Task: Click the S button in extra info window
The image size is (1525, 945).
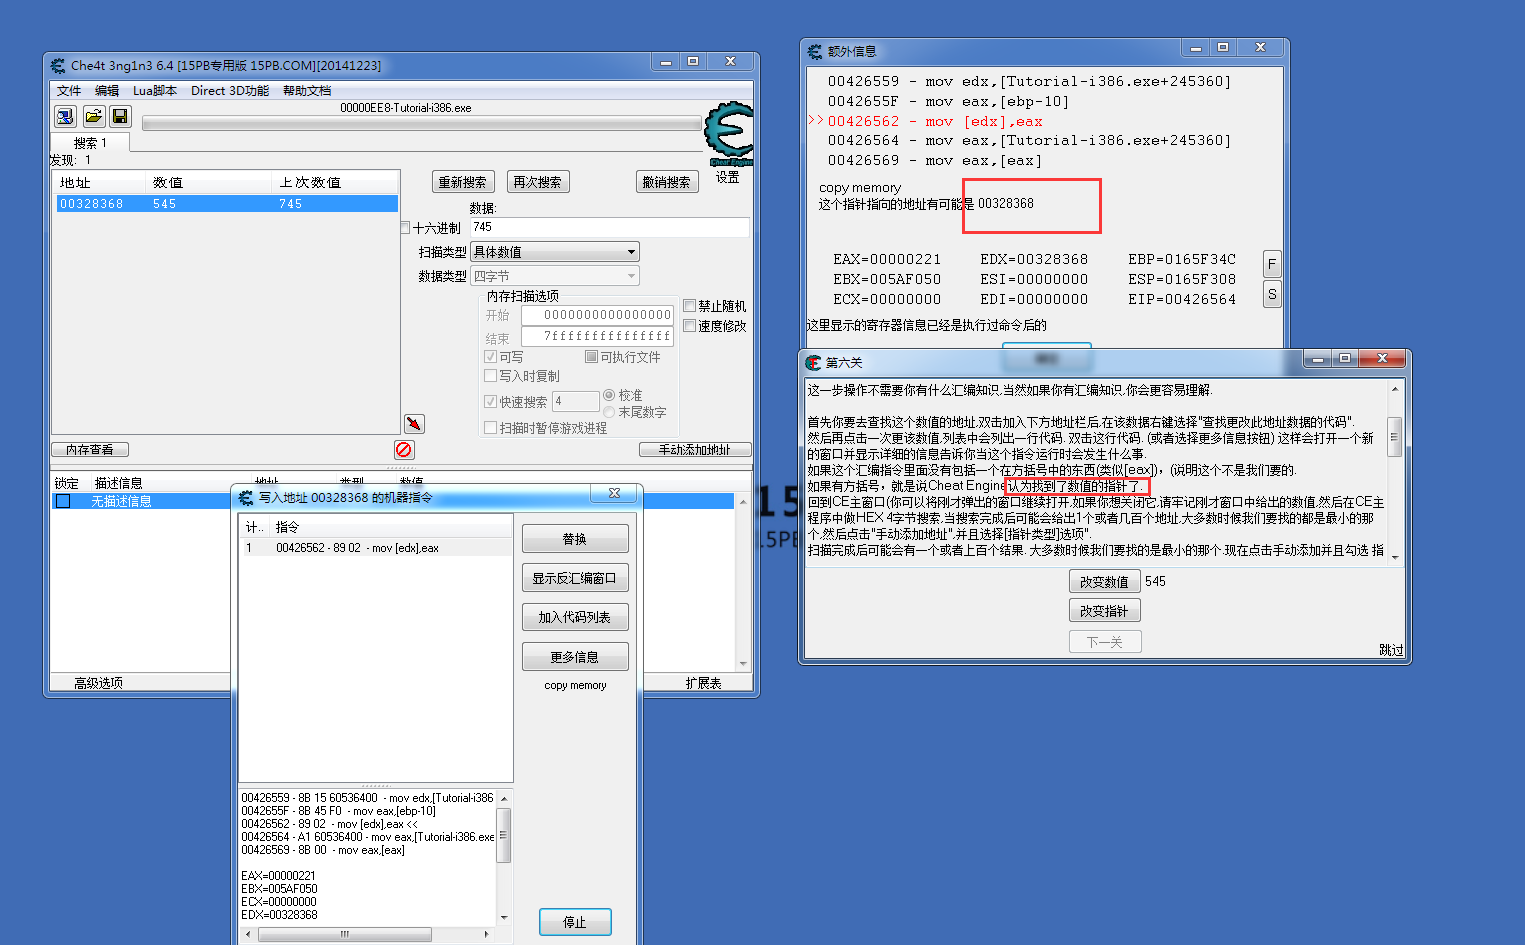Action: point(1272,294)
